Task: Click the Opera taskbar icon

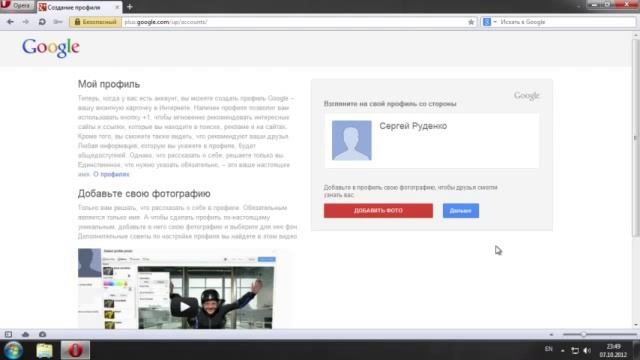Action: (75, 350)
